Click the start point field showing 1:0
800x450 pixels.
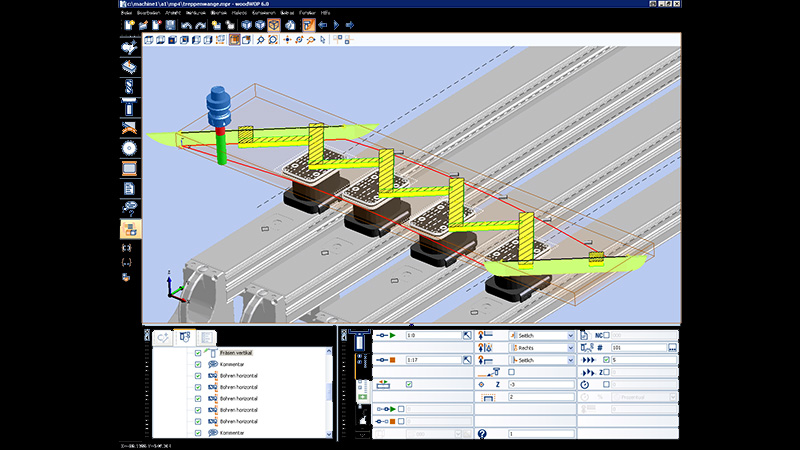pos(434,335)
